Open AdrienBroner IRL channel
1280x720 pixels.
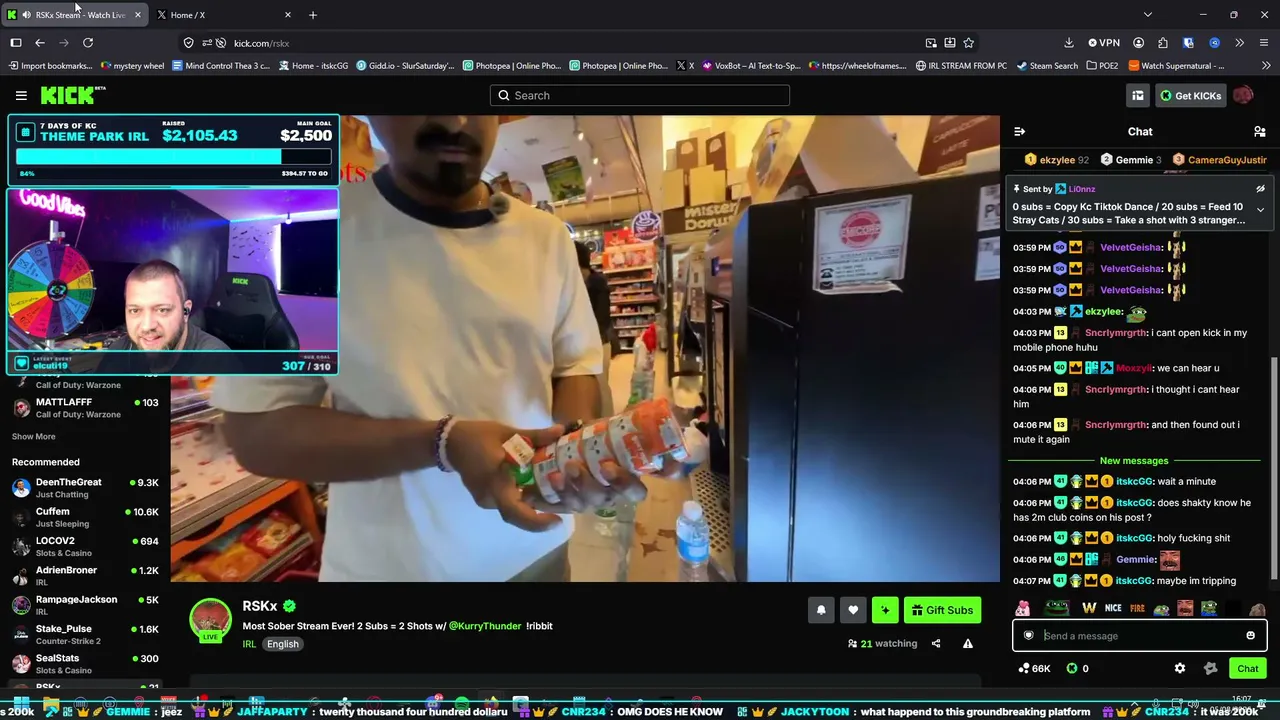85,576
